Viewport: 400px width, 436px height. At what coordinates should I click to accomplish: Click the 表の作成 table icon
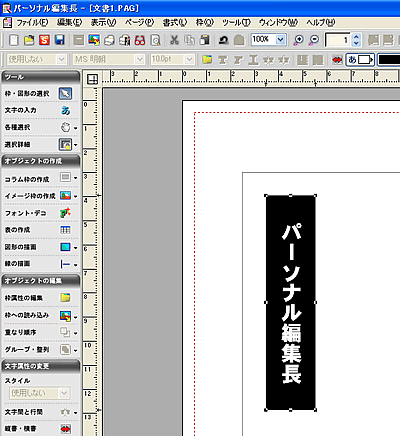(65, 230)
